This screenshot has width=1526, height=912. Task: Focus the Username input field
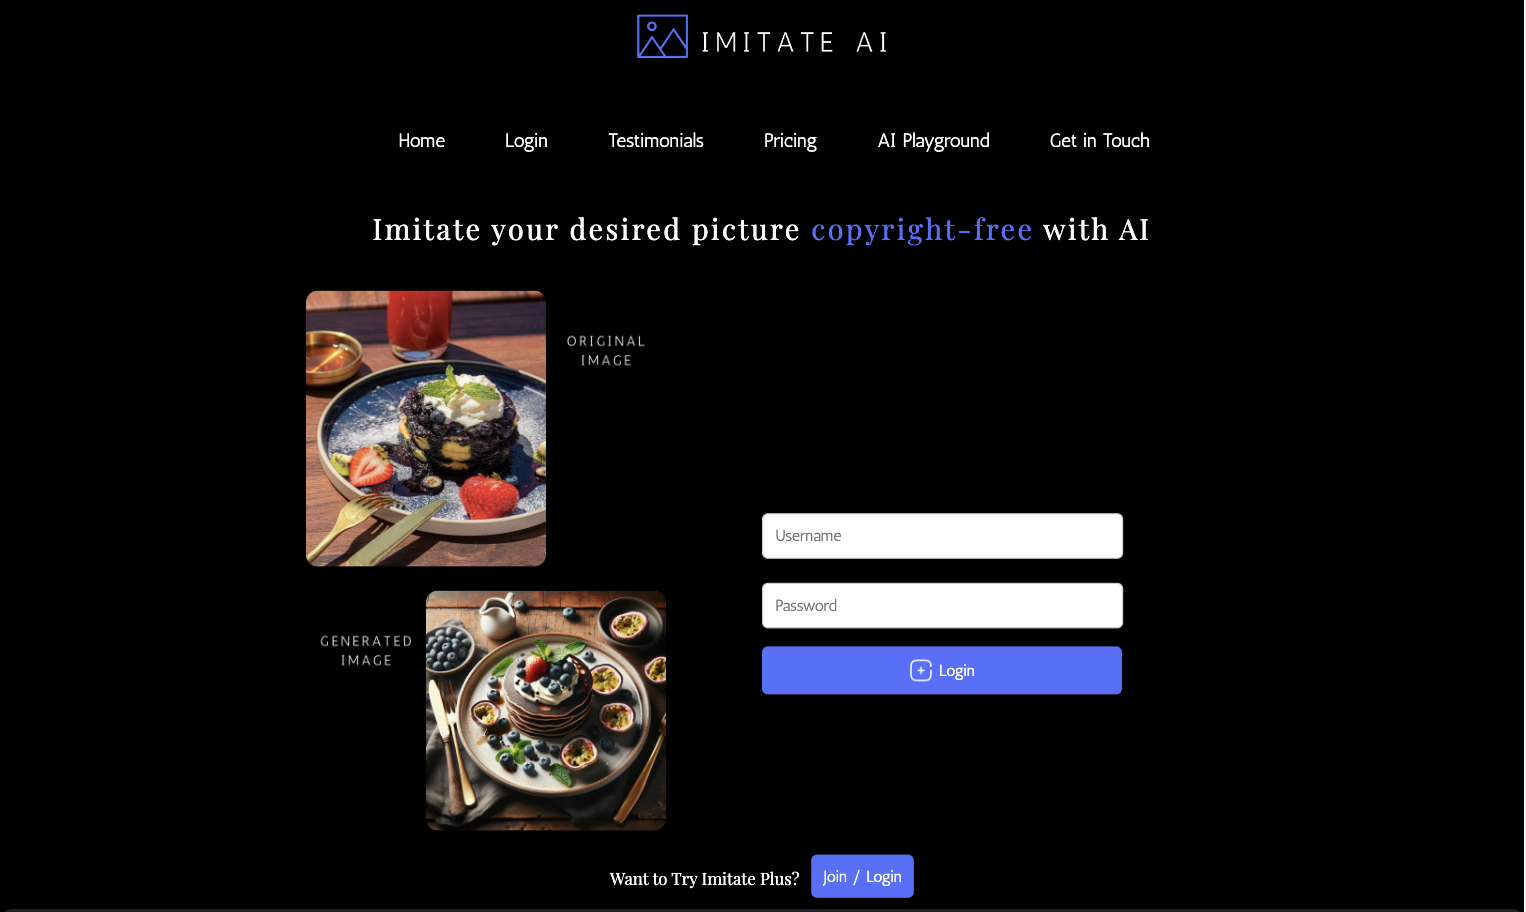tap(942, 536)
